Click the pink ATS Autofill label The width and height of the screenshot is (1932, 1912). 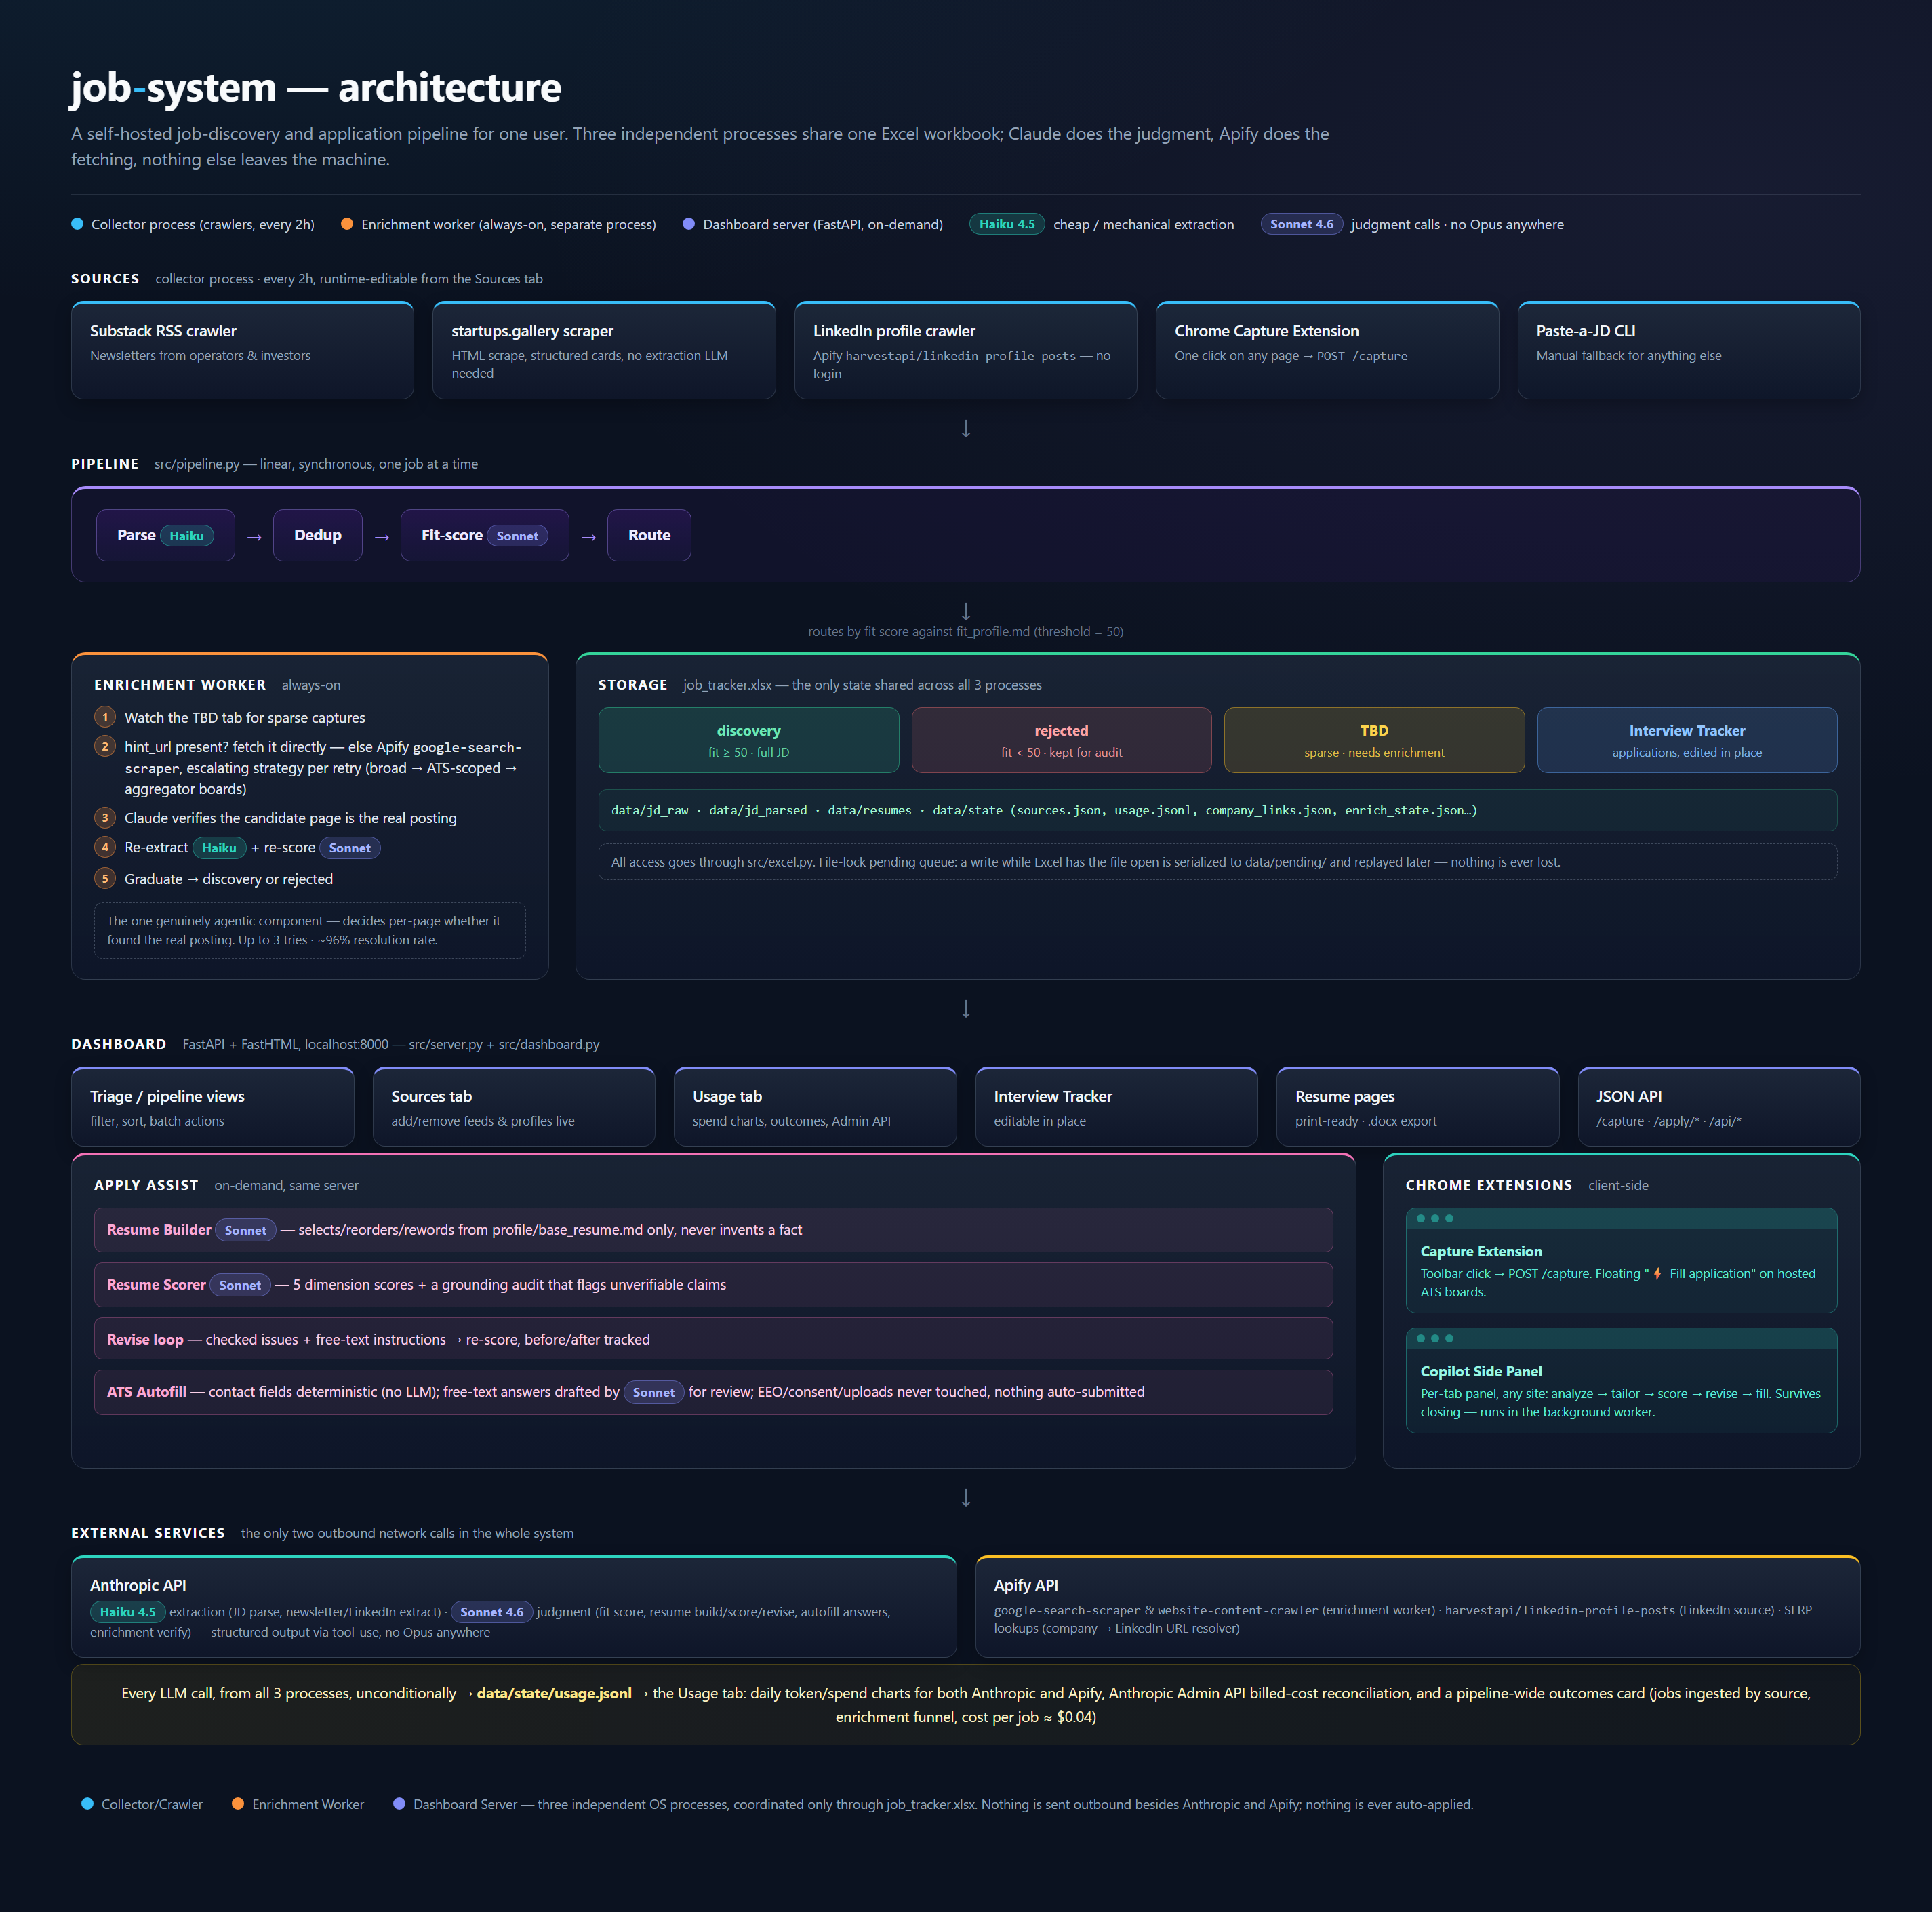146,1392
